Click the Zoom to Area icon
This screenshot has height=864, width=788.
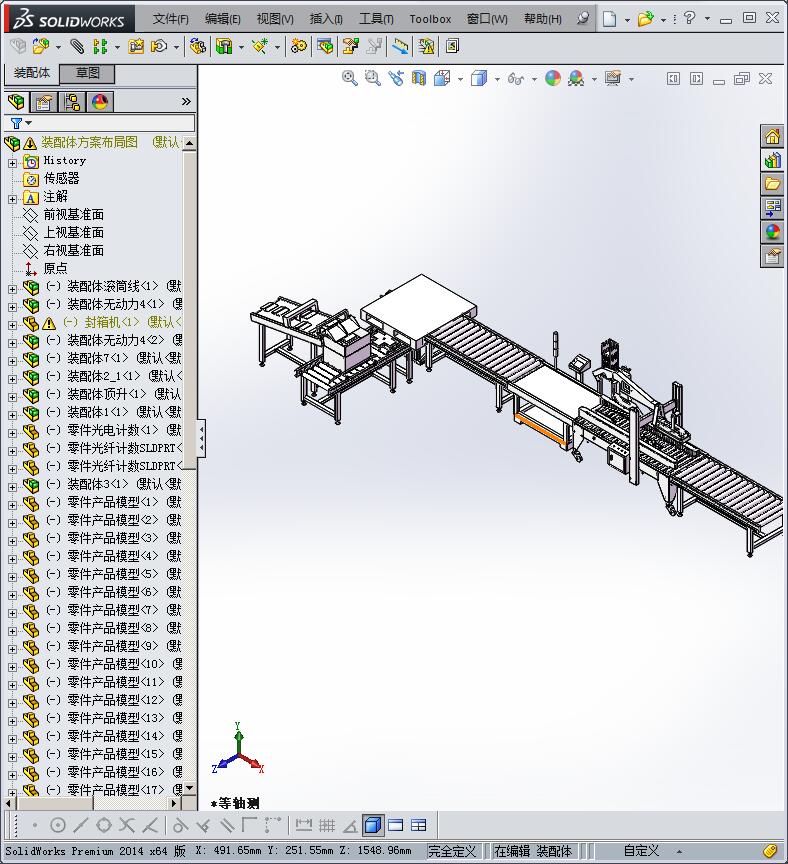click(373, 78)
